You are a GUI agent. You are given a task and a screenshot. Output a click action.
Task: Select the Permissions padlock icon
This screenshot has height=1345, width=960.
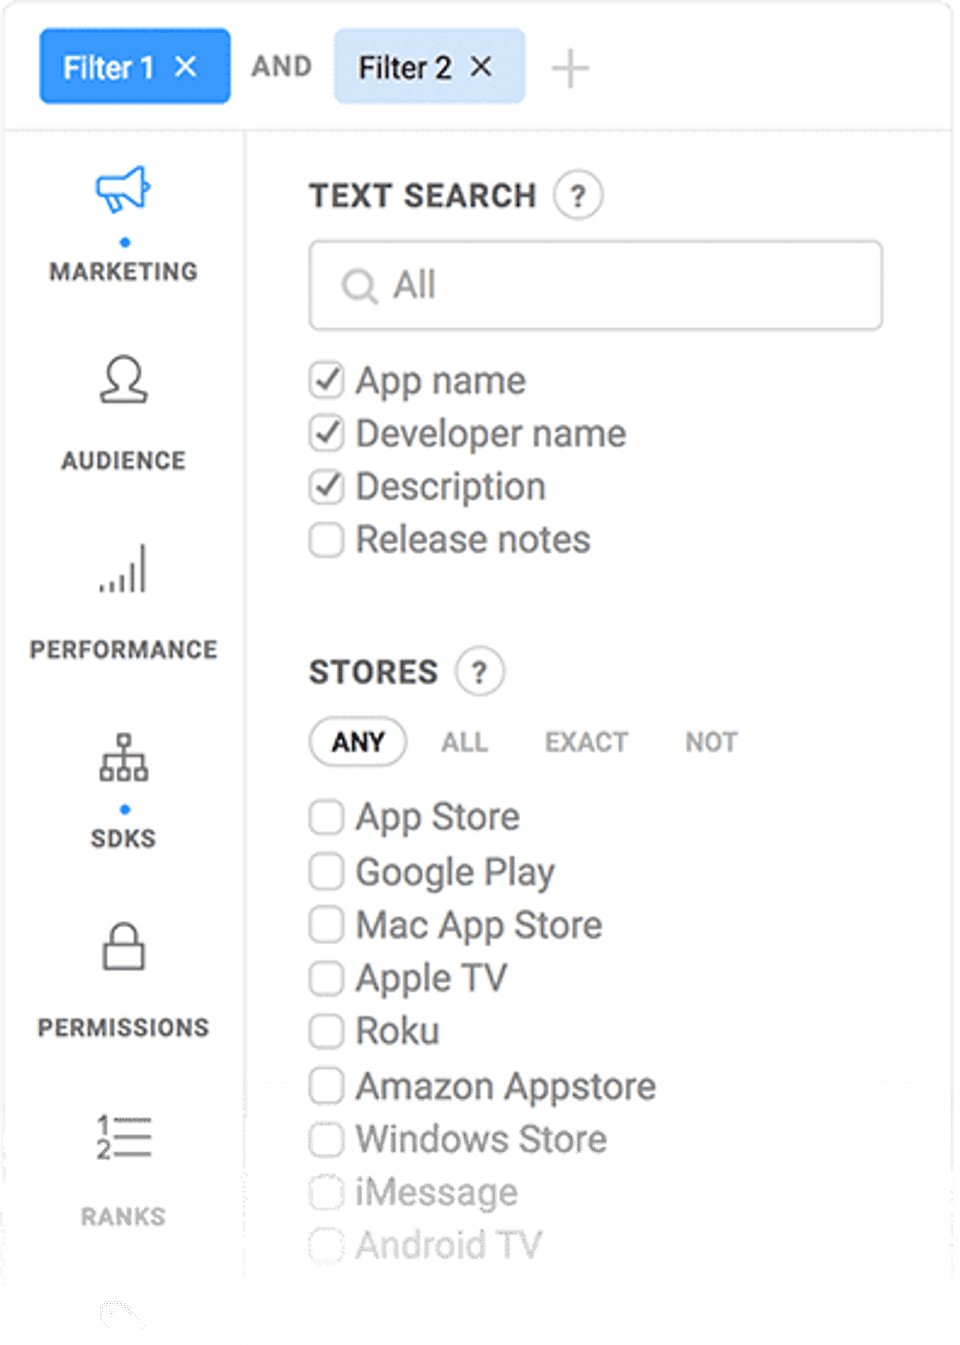(123, 947)
